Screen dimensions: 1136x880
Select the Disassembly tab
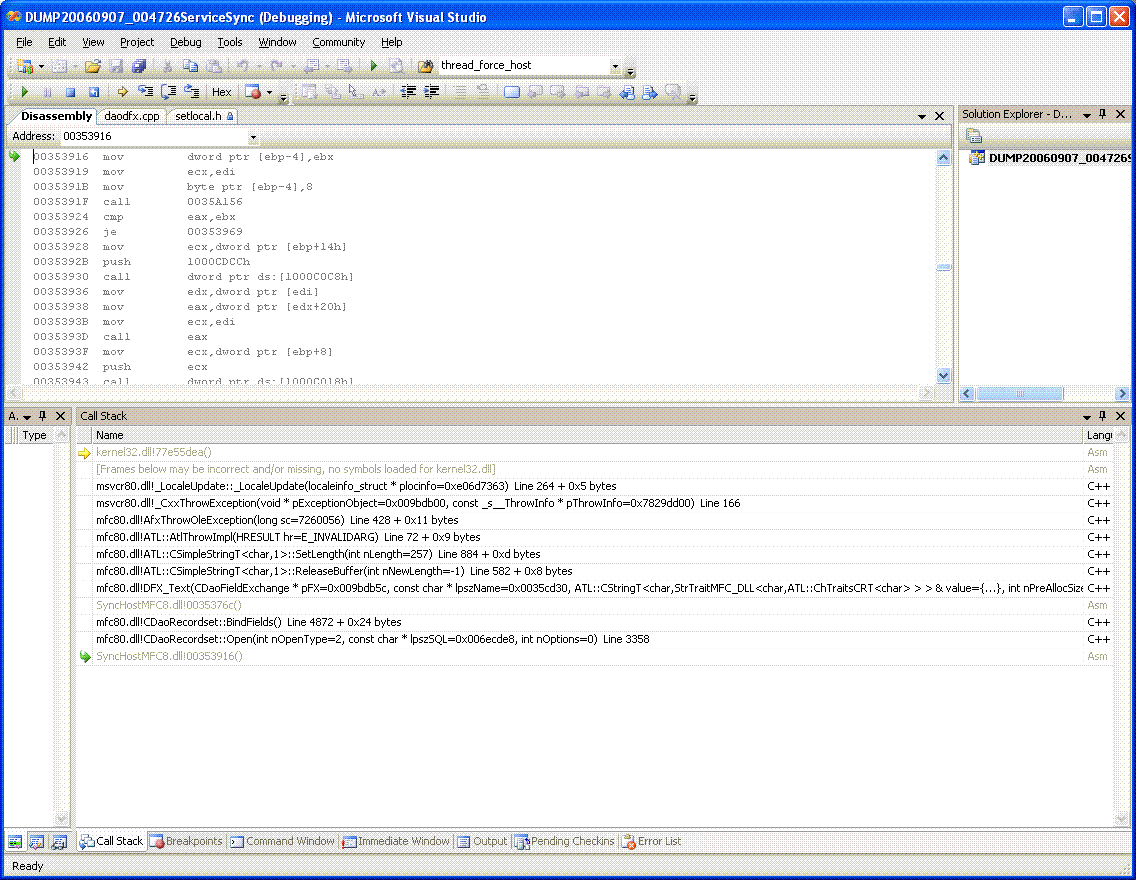[x=56, y=116]
